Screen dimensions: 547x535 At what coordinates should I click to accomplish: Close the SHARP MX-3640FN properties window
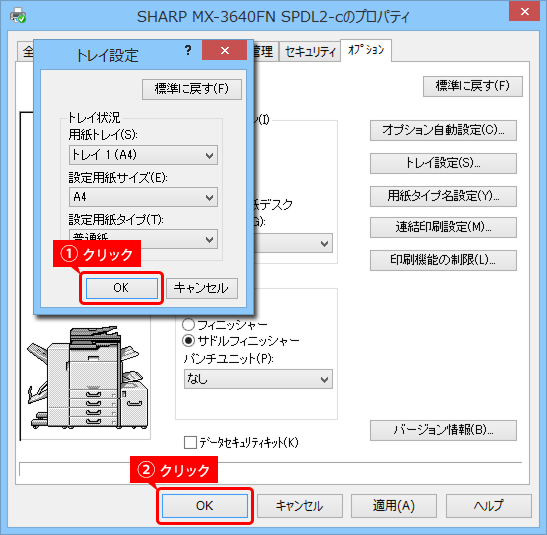click(x=524, y=11)
